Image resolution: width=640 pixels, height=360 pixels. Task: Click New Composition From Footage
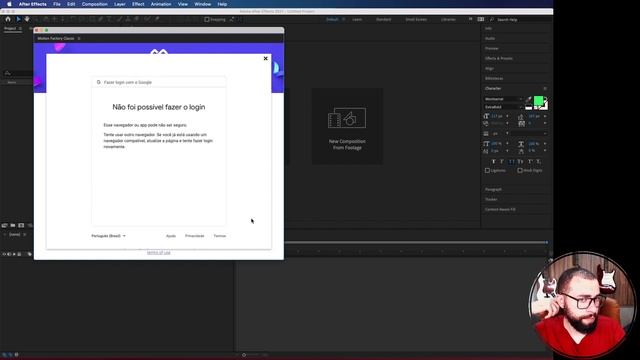(x=347, y=127)
